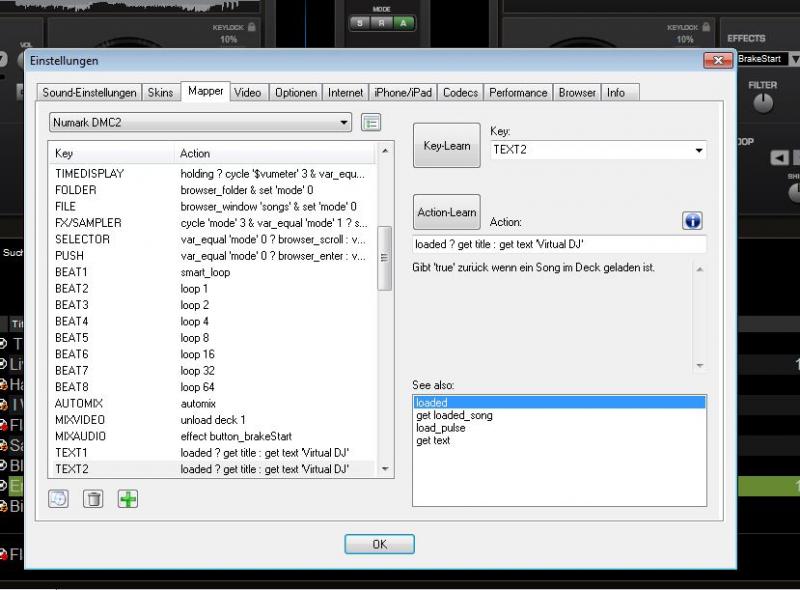Toggle the S mode button at top
The height and width of the screenshot is (590, 800).
click(360, 23)
